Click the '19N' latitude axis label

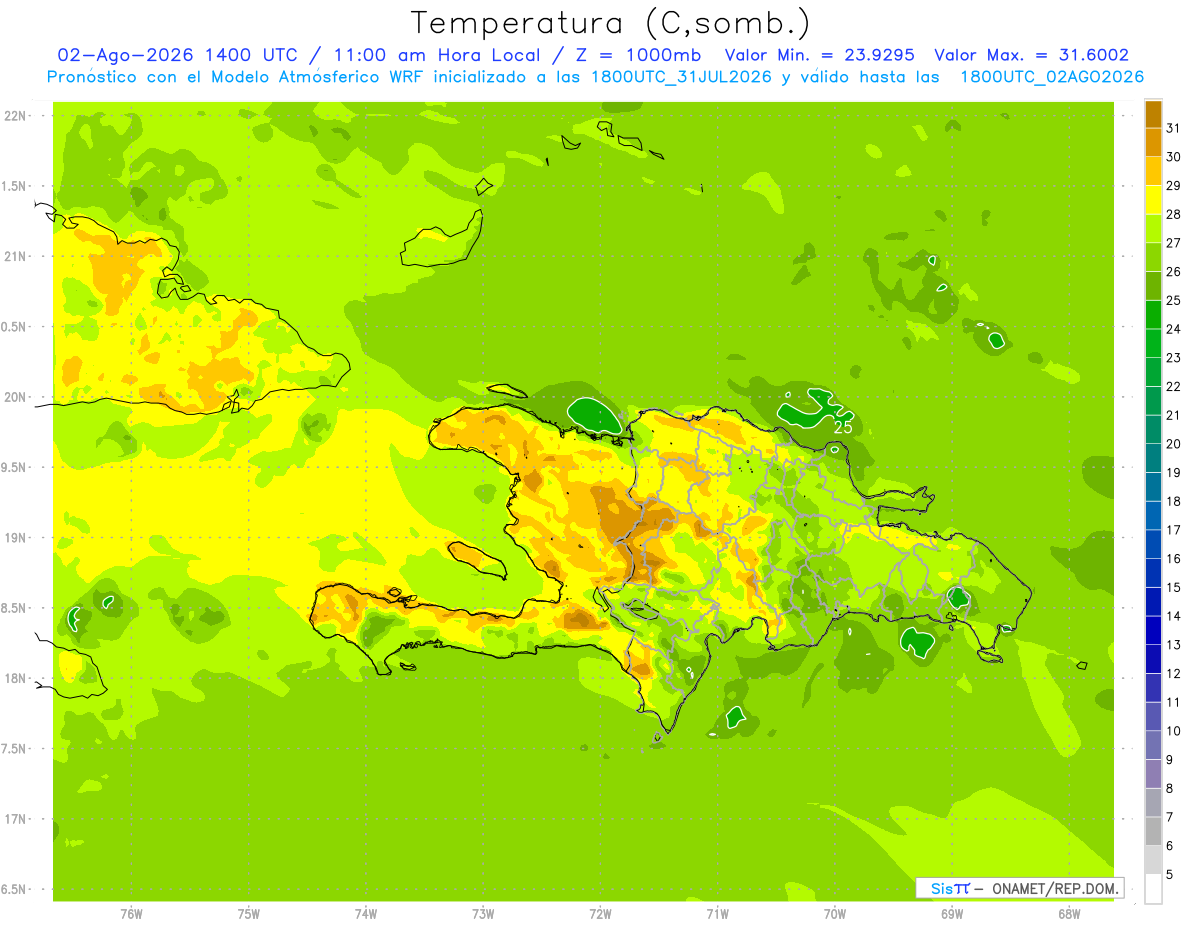coord(16,538)
